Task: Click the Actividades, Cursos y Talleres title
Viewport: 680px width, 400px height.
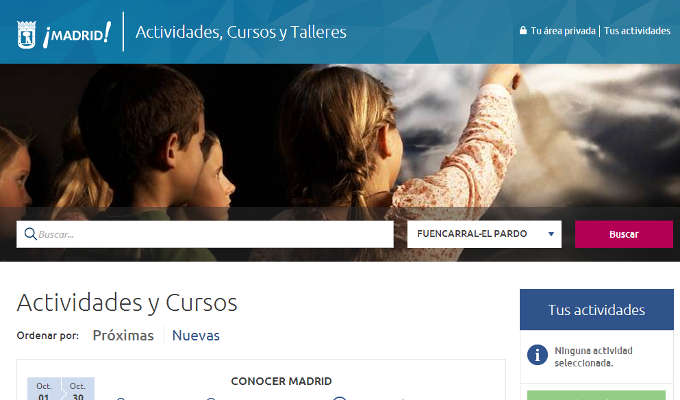Action: 241,33
